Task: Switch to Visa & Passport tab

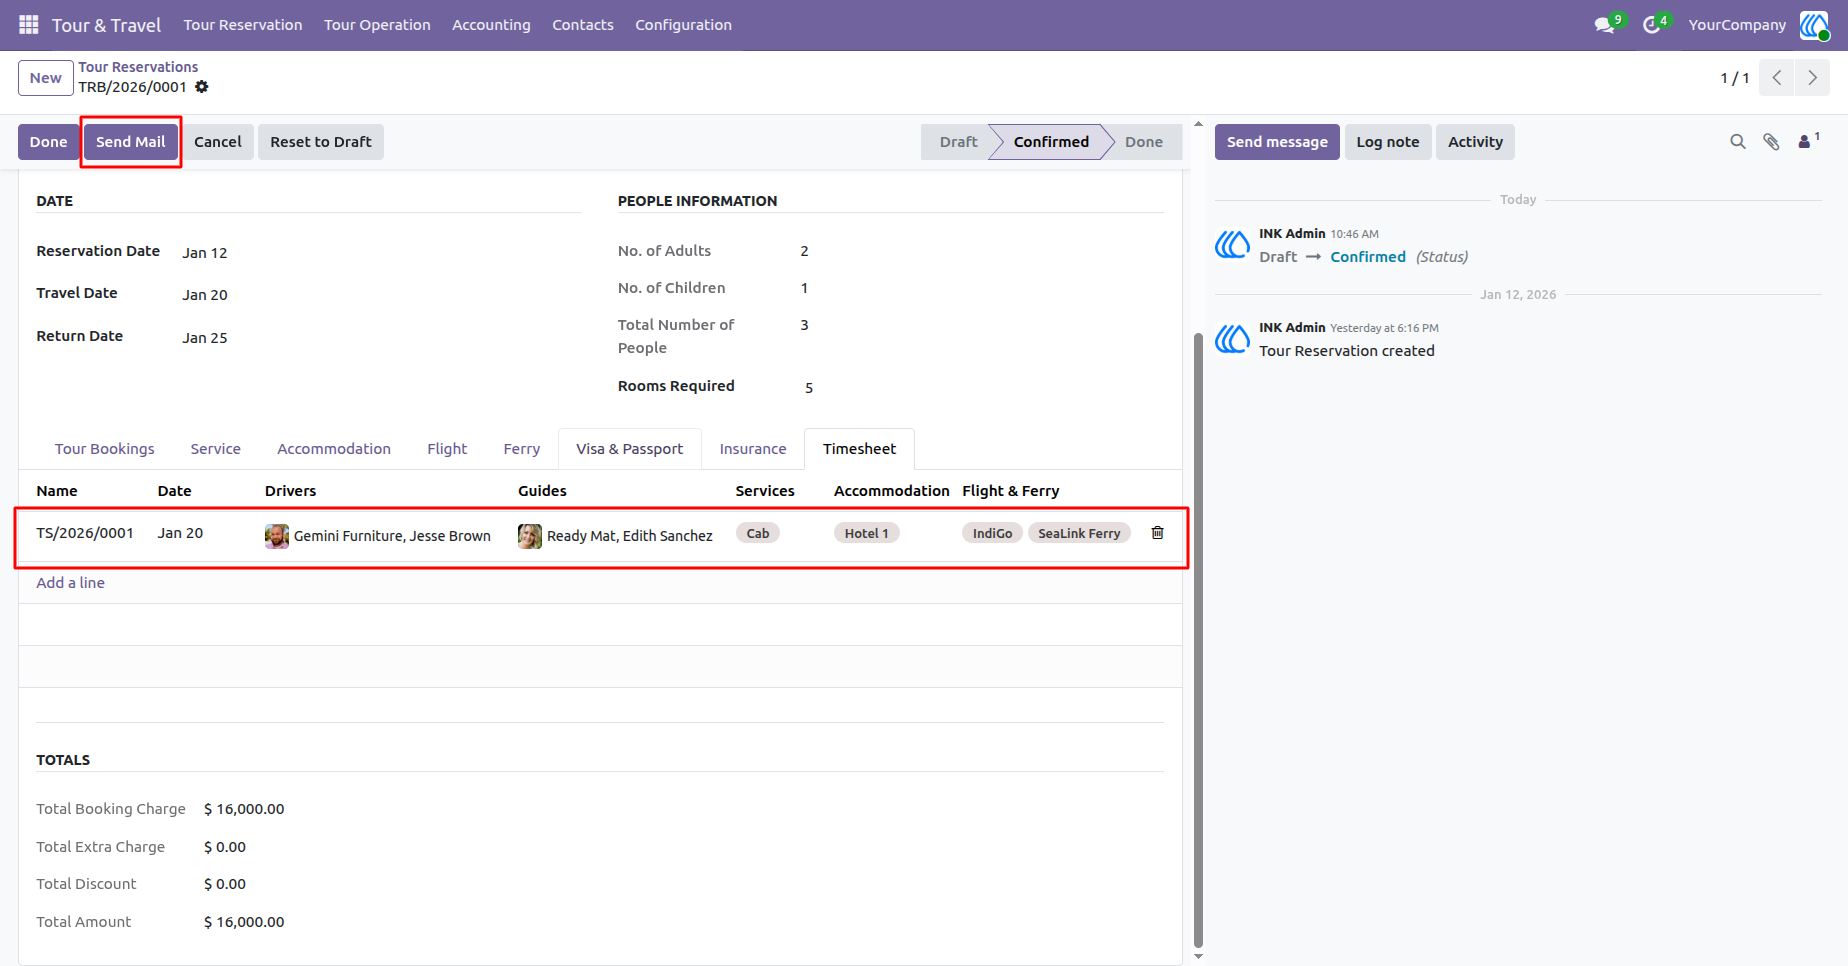Action: [x=630, y=449]
